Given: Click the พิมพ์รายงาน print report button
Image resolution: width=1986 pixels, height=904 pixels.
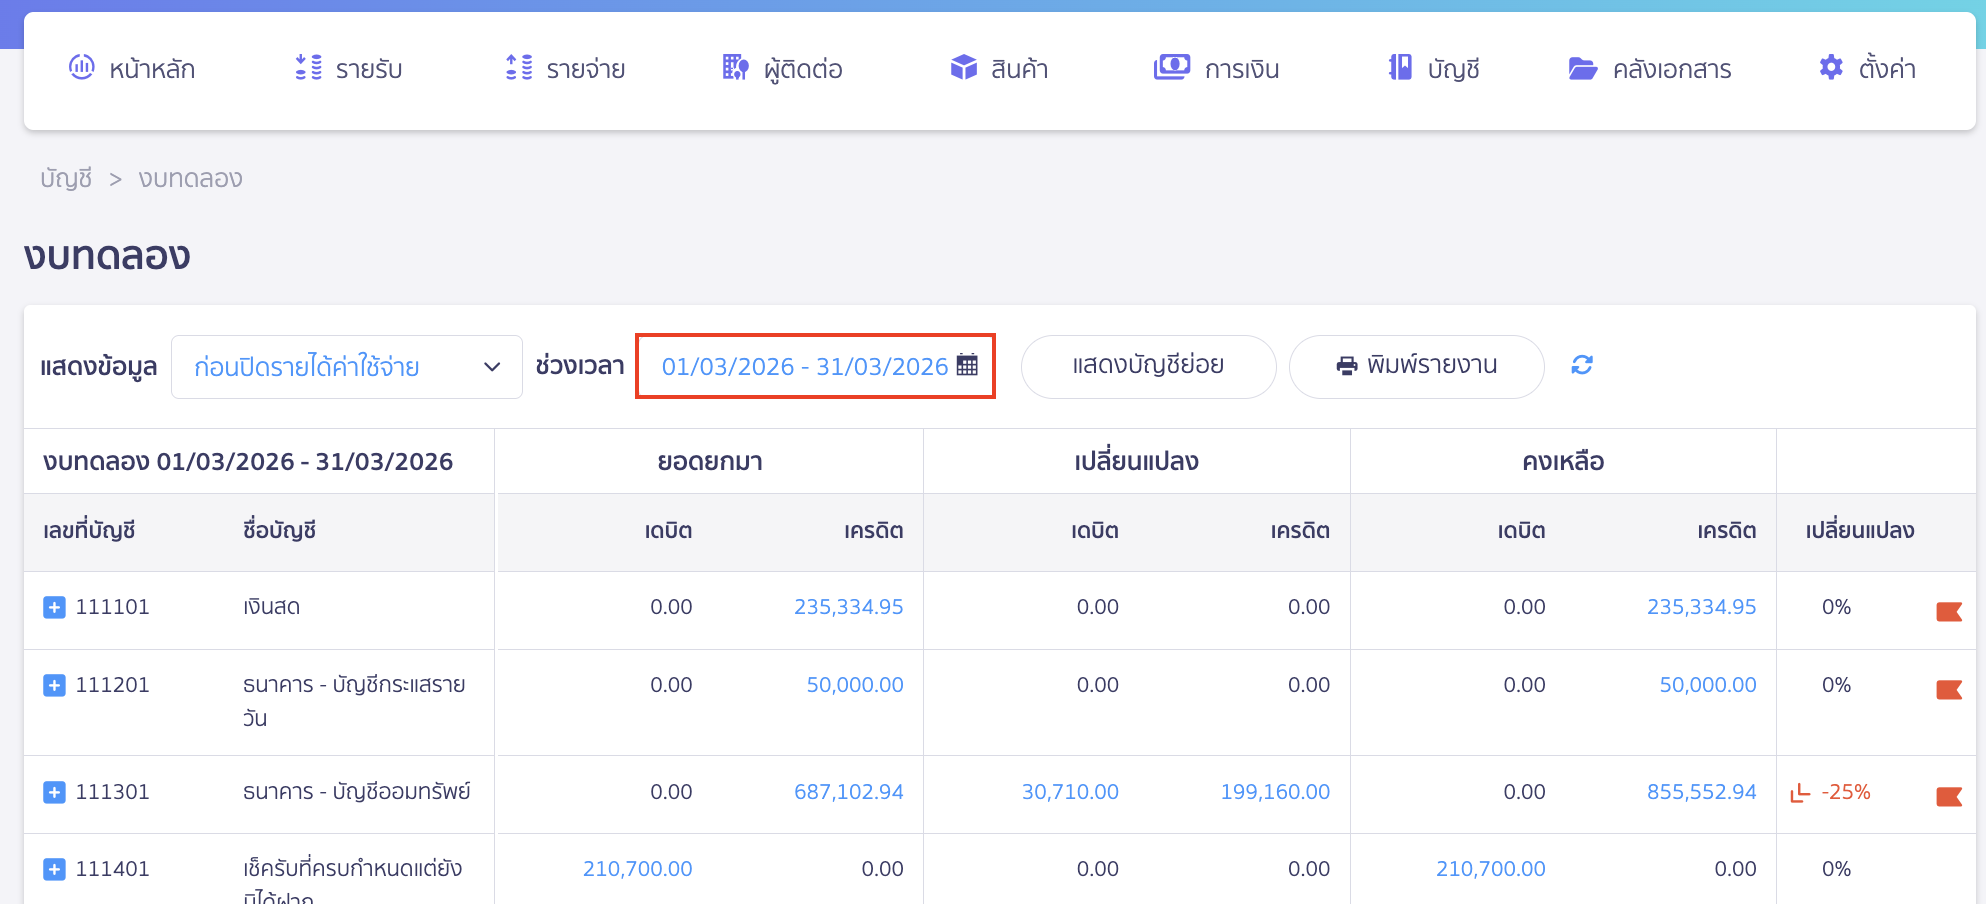Looking at the screenshot, I should [1416, 367].
